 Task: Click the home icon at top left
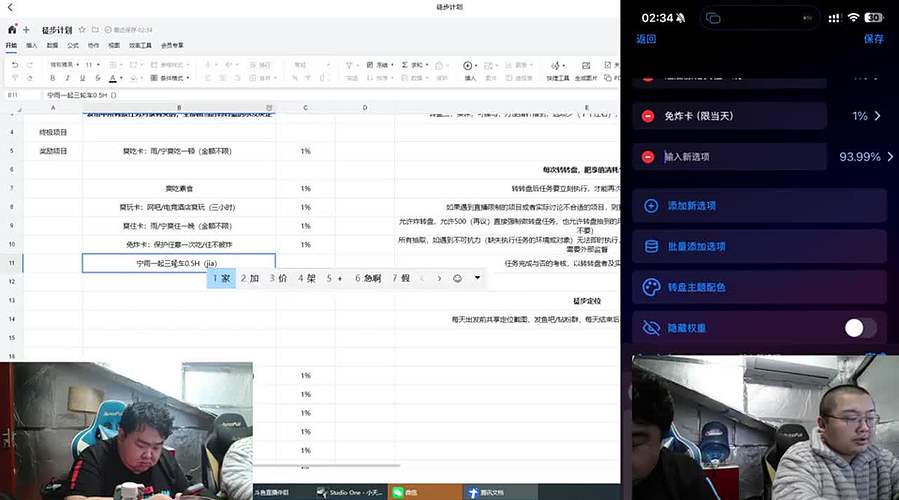[x=12, y=30]
